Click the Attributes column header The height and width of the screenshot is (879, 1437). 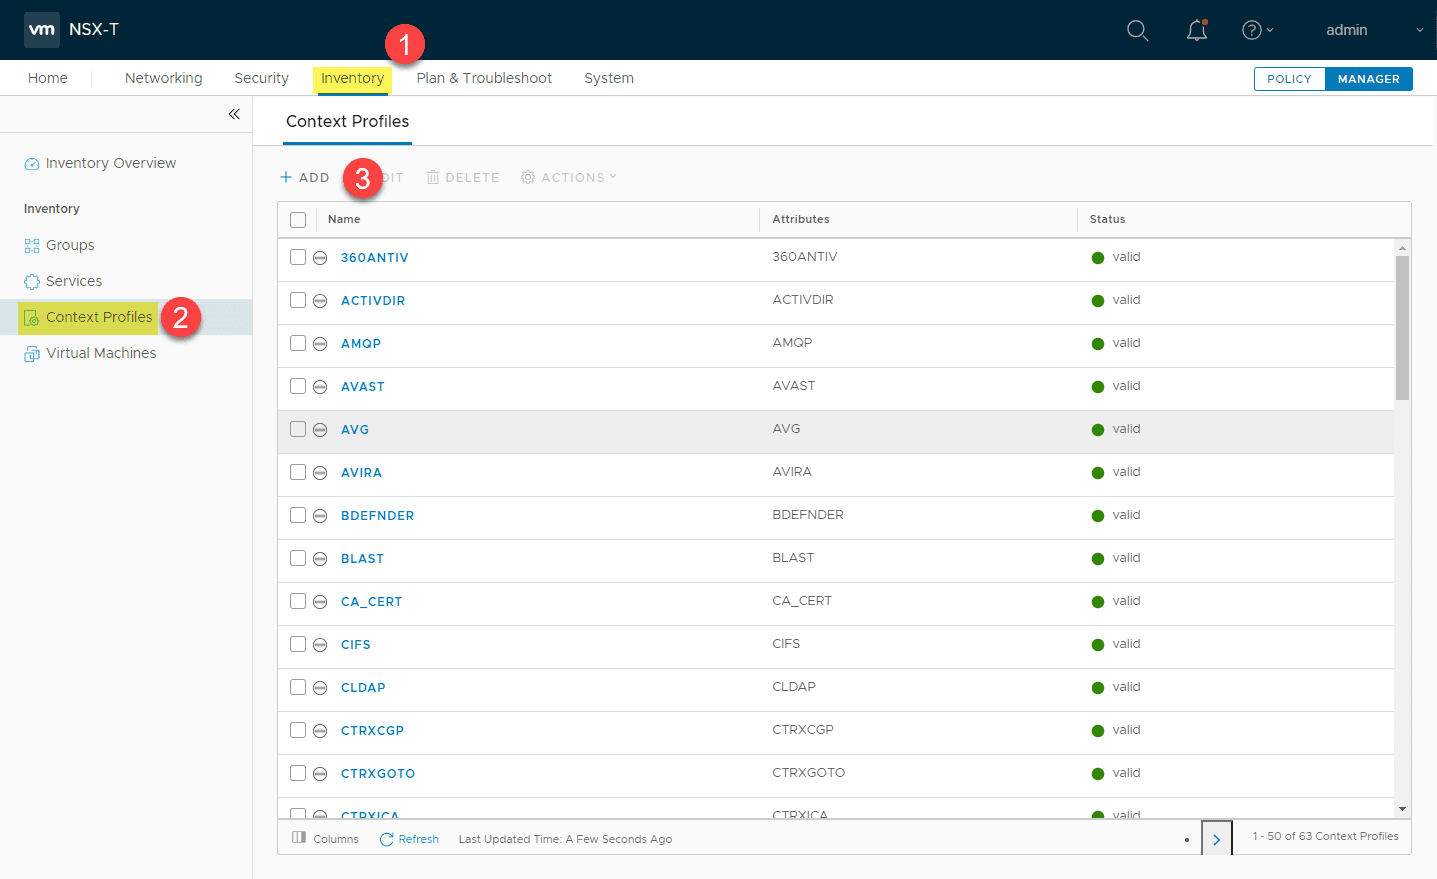pos(801,219)
